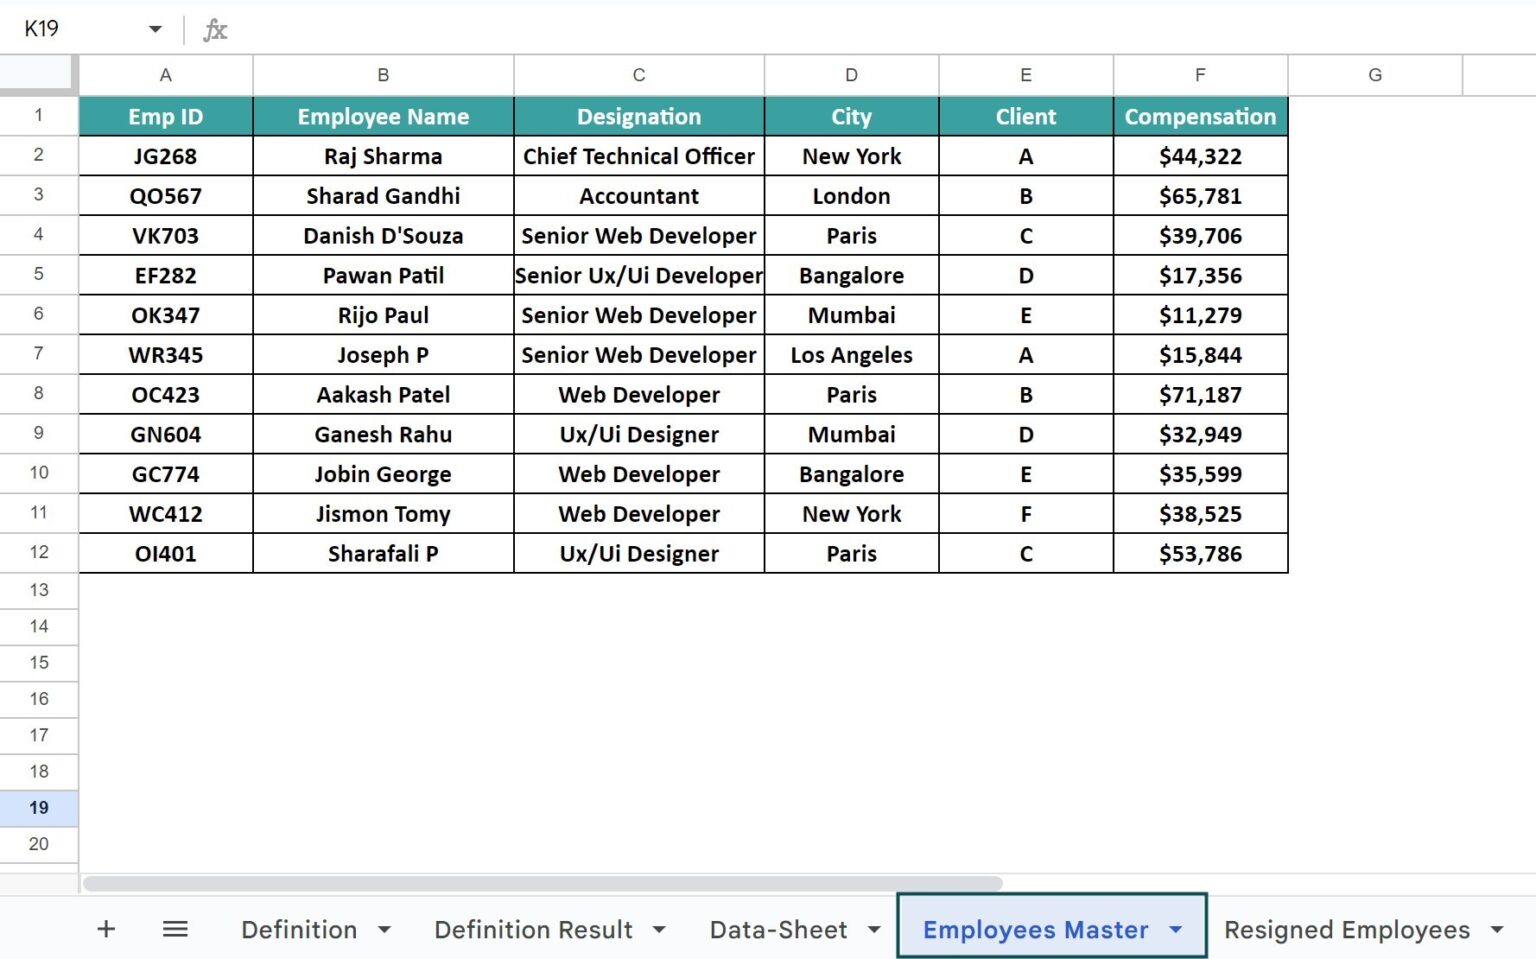The image size is (1536, 959).
Task: Open the Employees Master tab dropdown
Action: tap(1178, 930)
